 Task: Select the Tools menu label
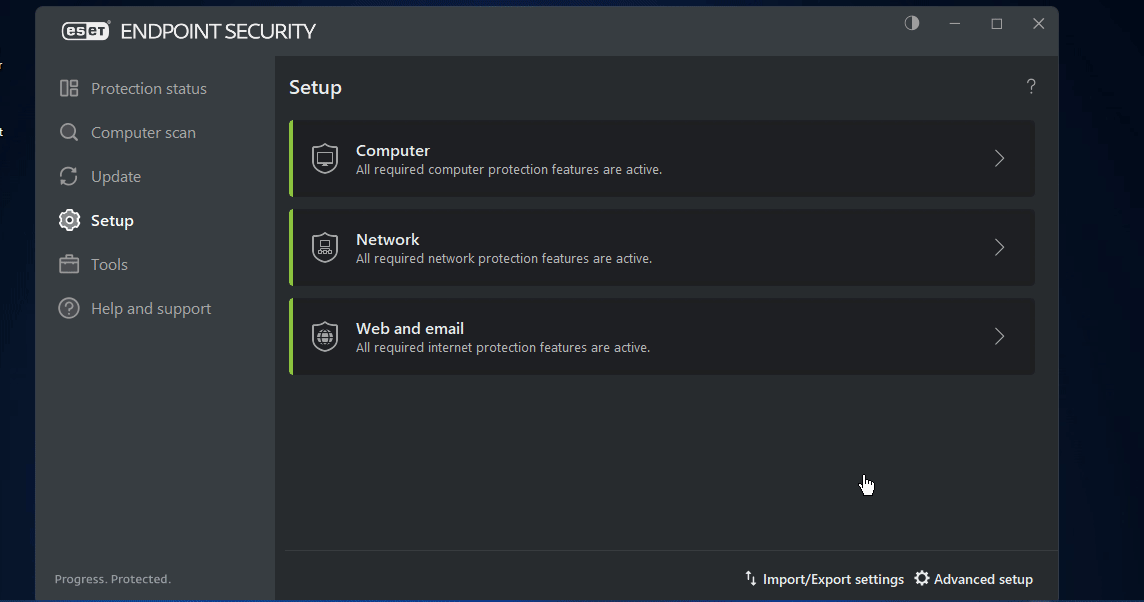(x=109, y=264)
